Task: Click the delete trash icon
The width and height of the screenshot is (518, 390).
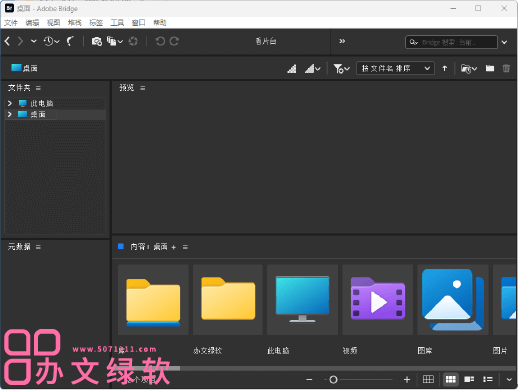Action: 506,68
